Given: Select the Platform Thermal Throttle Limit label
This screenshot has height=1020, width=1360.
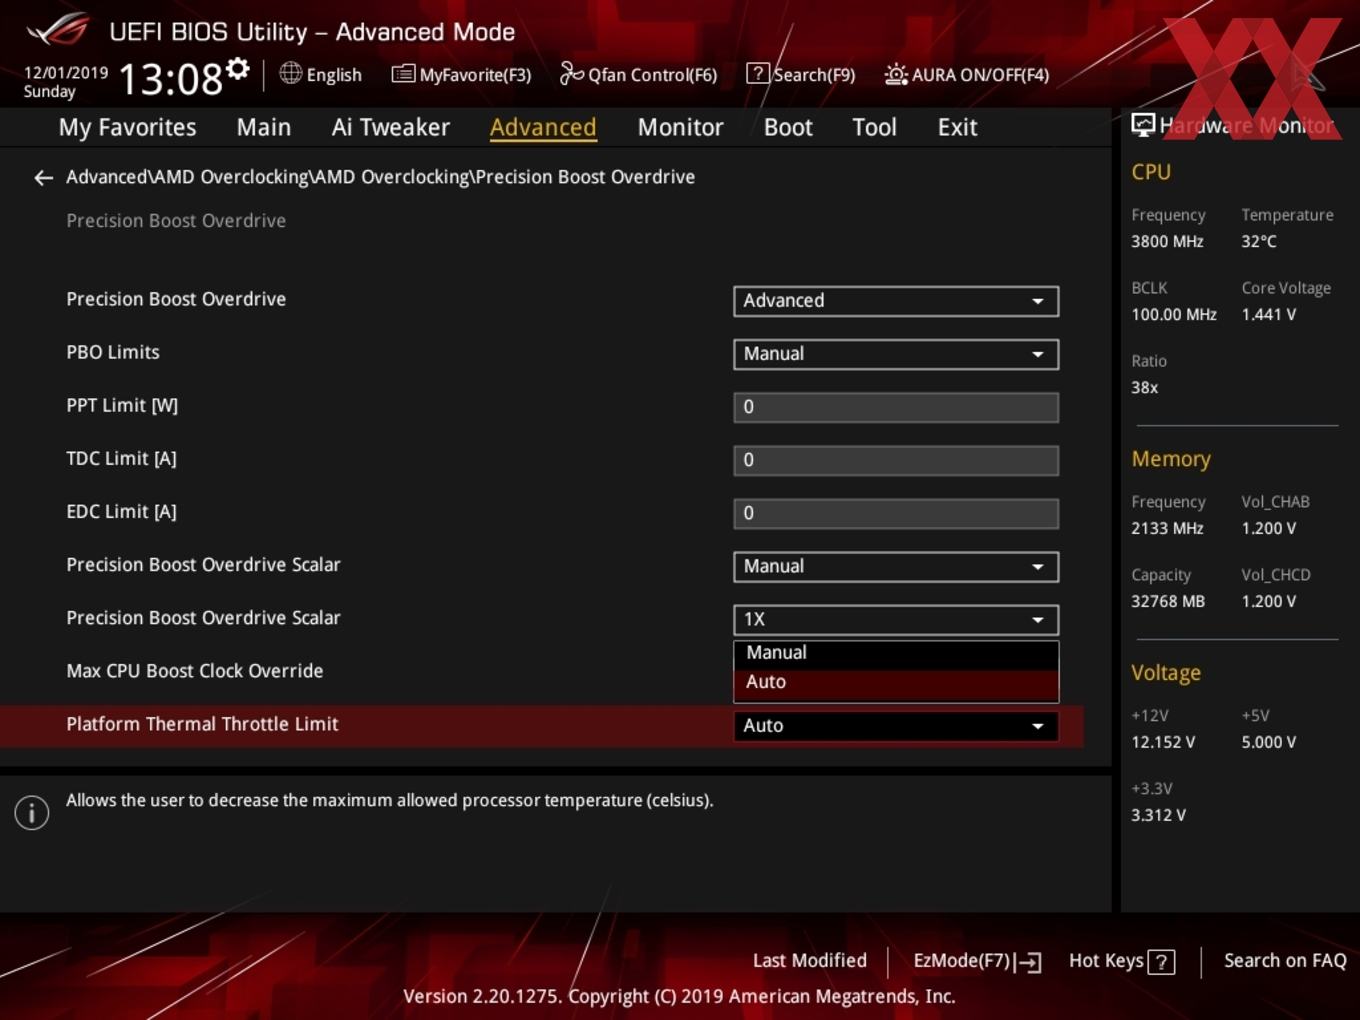Looking at the screenshot, I should coord(202,724).
